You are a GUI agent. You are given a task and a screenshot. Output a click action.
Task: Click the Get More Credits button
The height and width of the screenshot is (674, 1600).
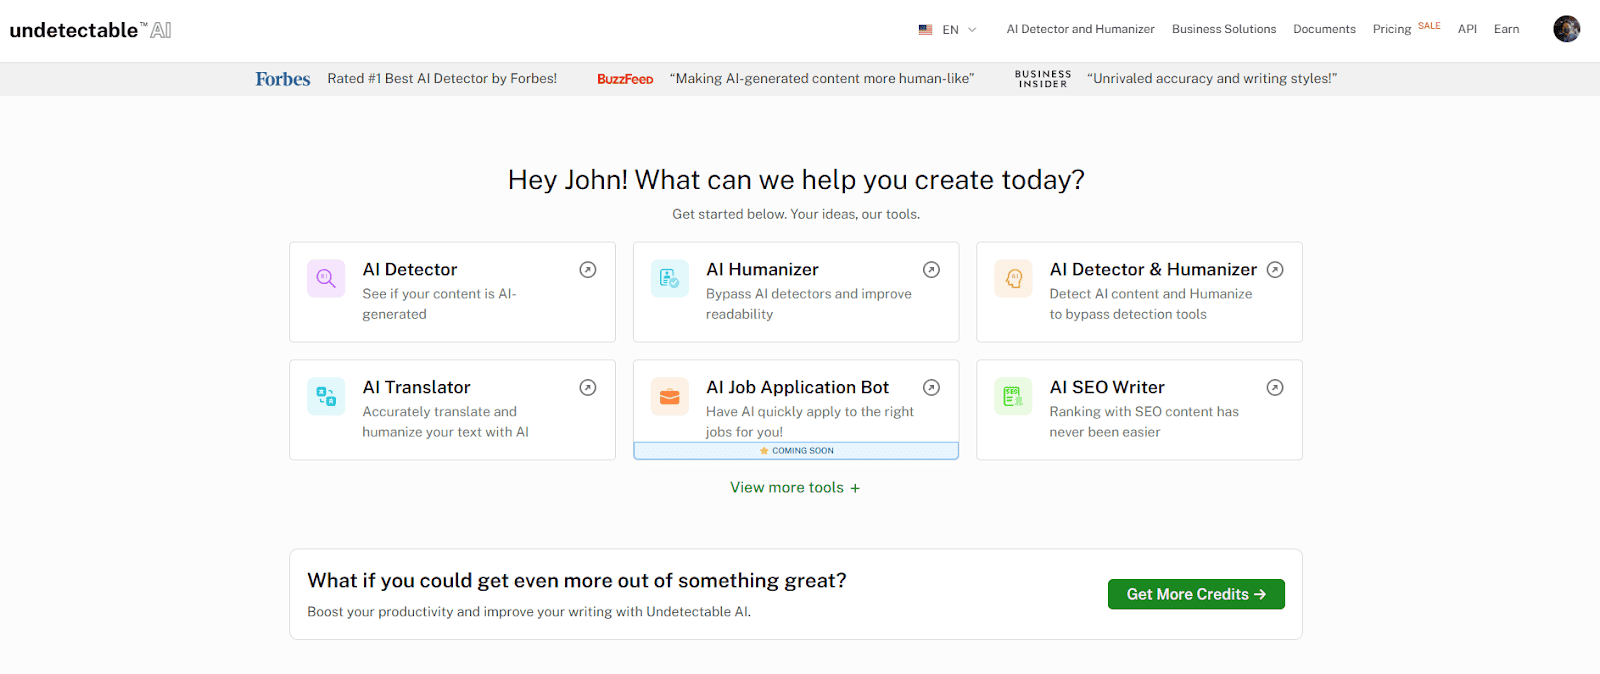1196,594
